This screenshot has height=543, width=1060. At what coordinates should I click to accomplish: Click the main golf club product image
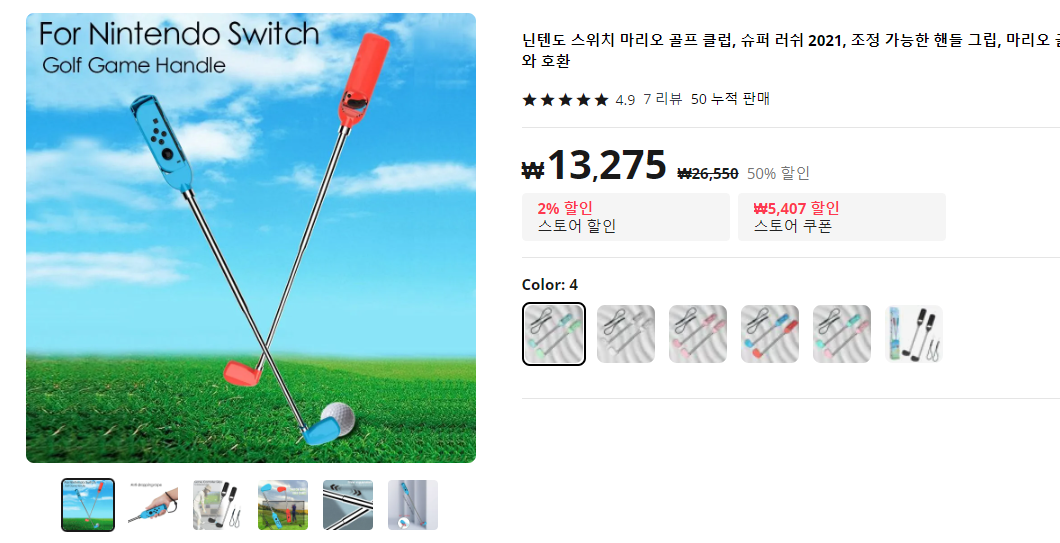pos(251,238)
